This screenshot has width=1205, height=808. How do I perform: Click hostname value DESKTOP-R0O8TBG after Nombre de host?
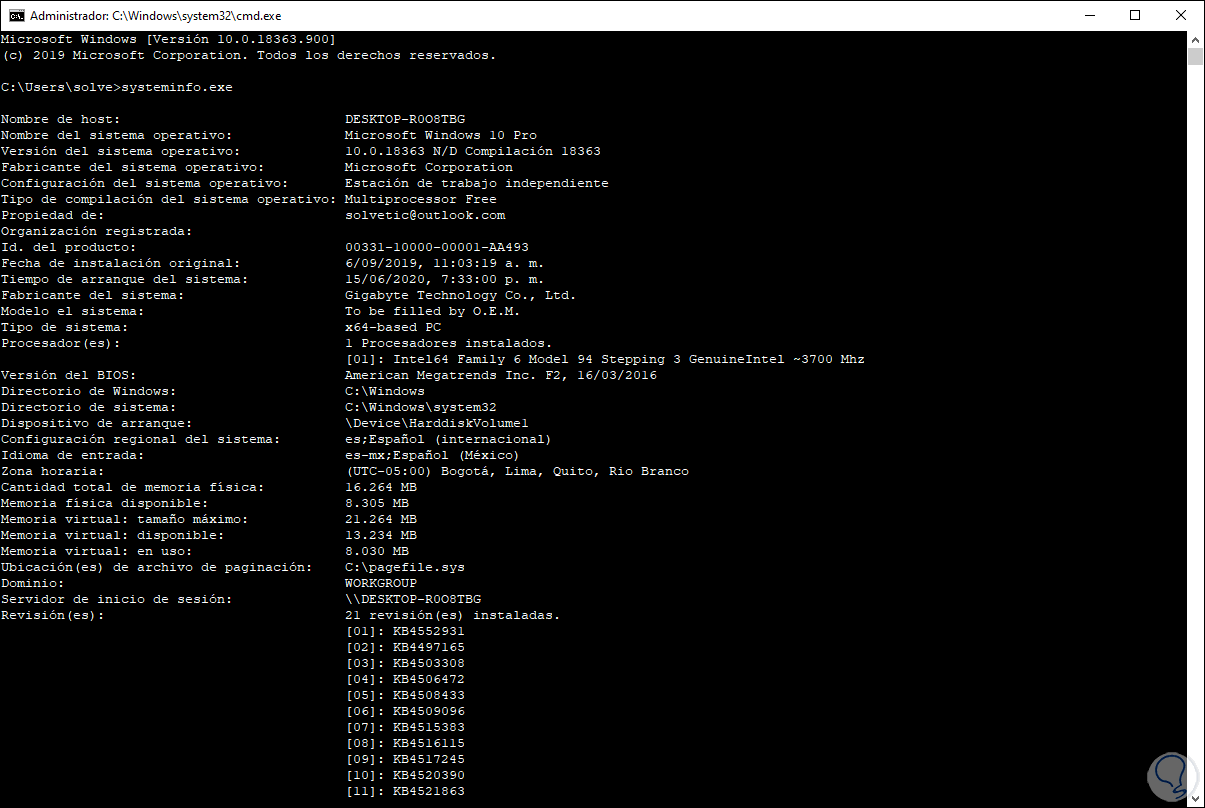pyautogui.click(x=405, y=119)
